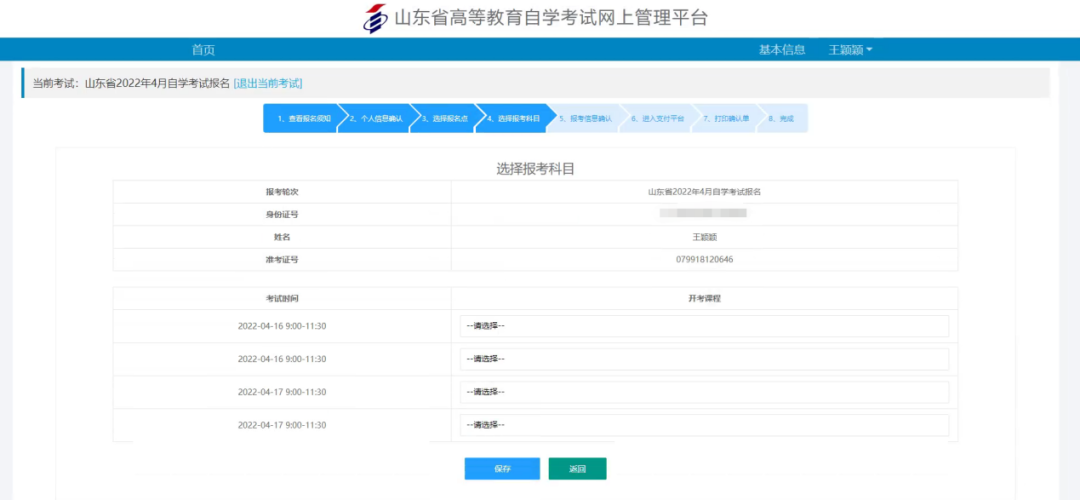The height and width of the screenshot is (500, 1080).
Task: Click the 准考证号 label cell
Action: (x=282, y=260)
